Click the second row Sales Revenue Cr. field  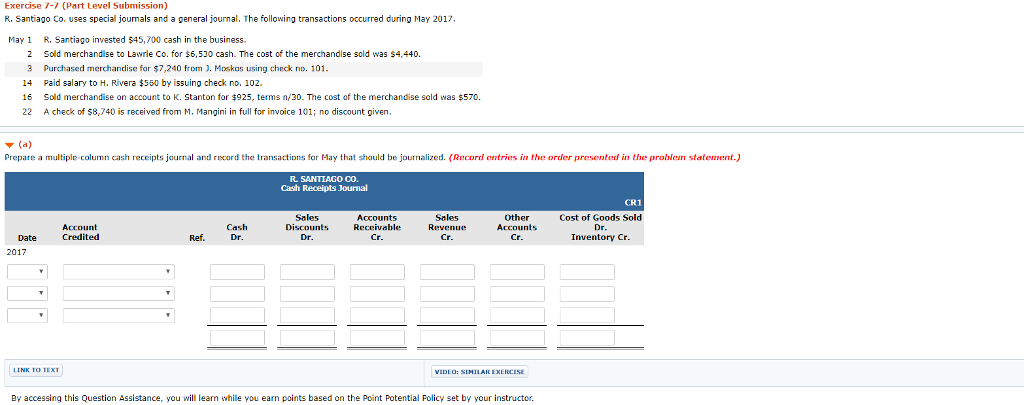[x=447, y=294]
